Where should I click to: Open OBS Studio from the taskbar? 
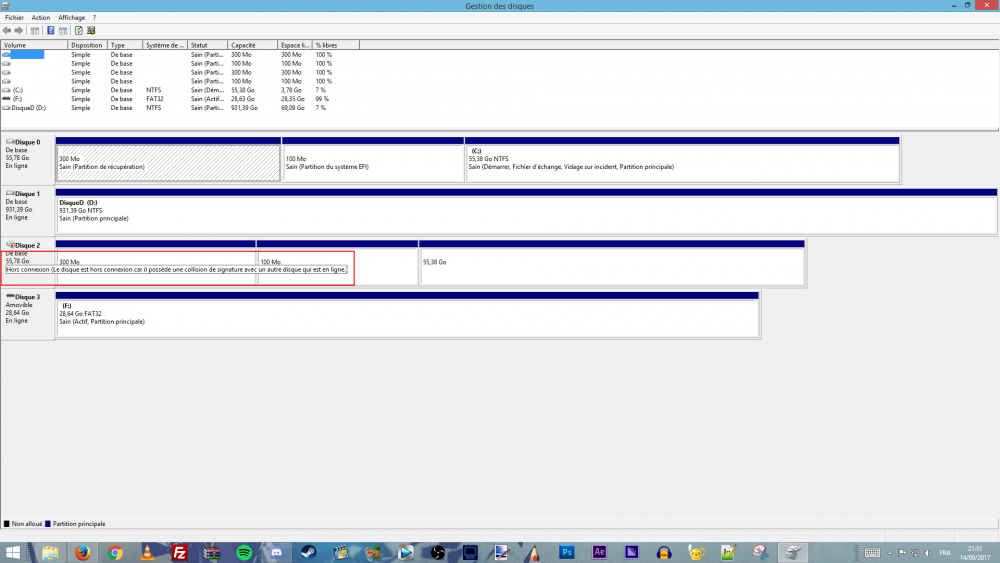[x=438, y=553]
